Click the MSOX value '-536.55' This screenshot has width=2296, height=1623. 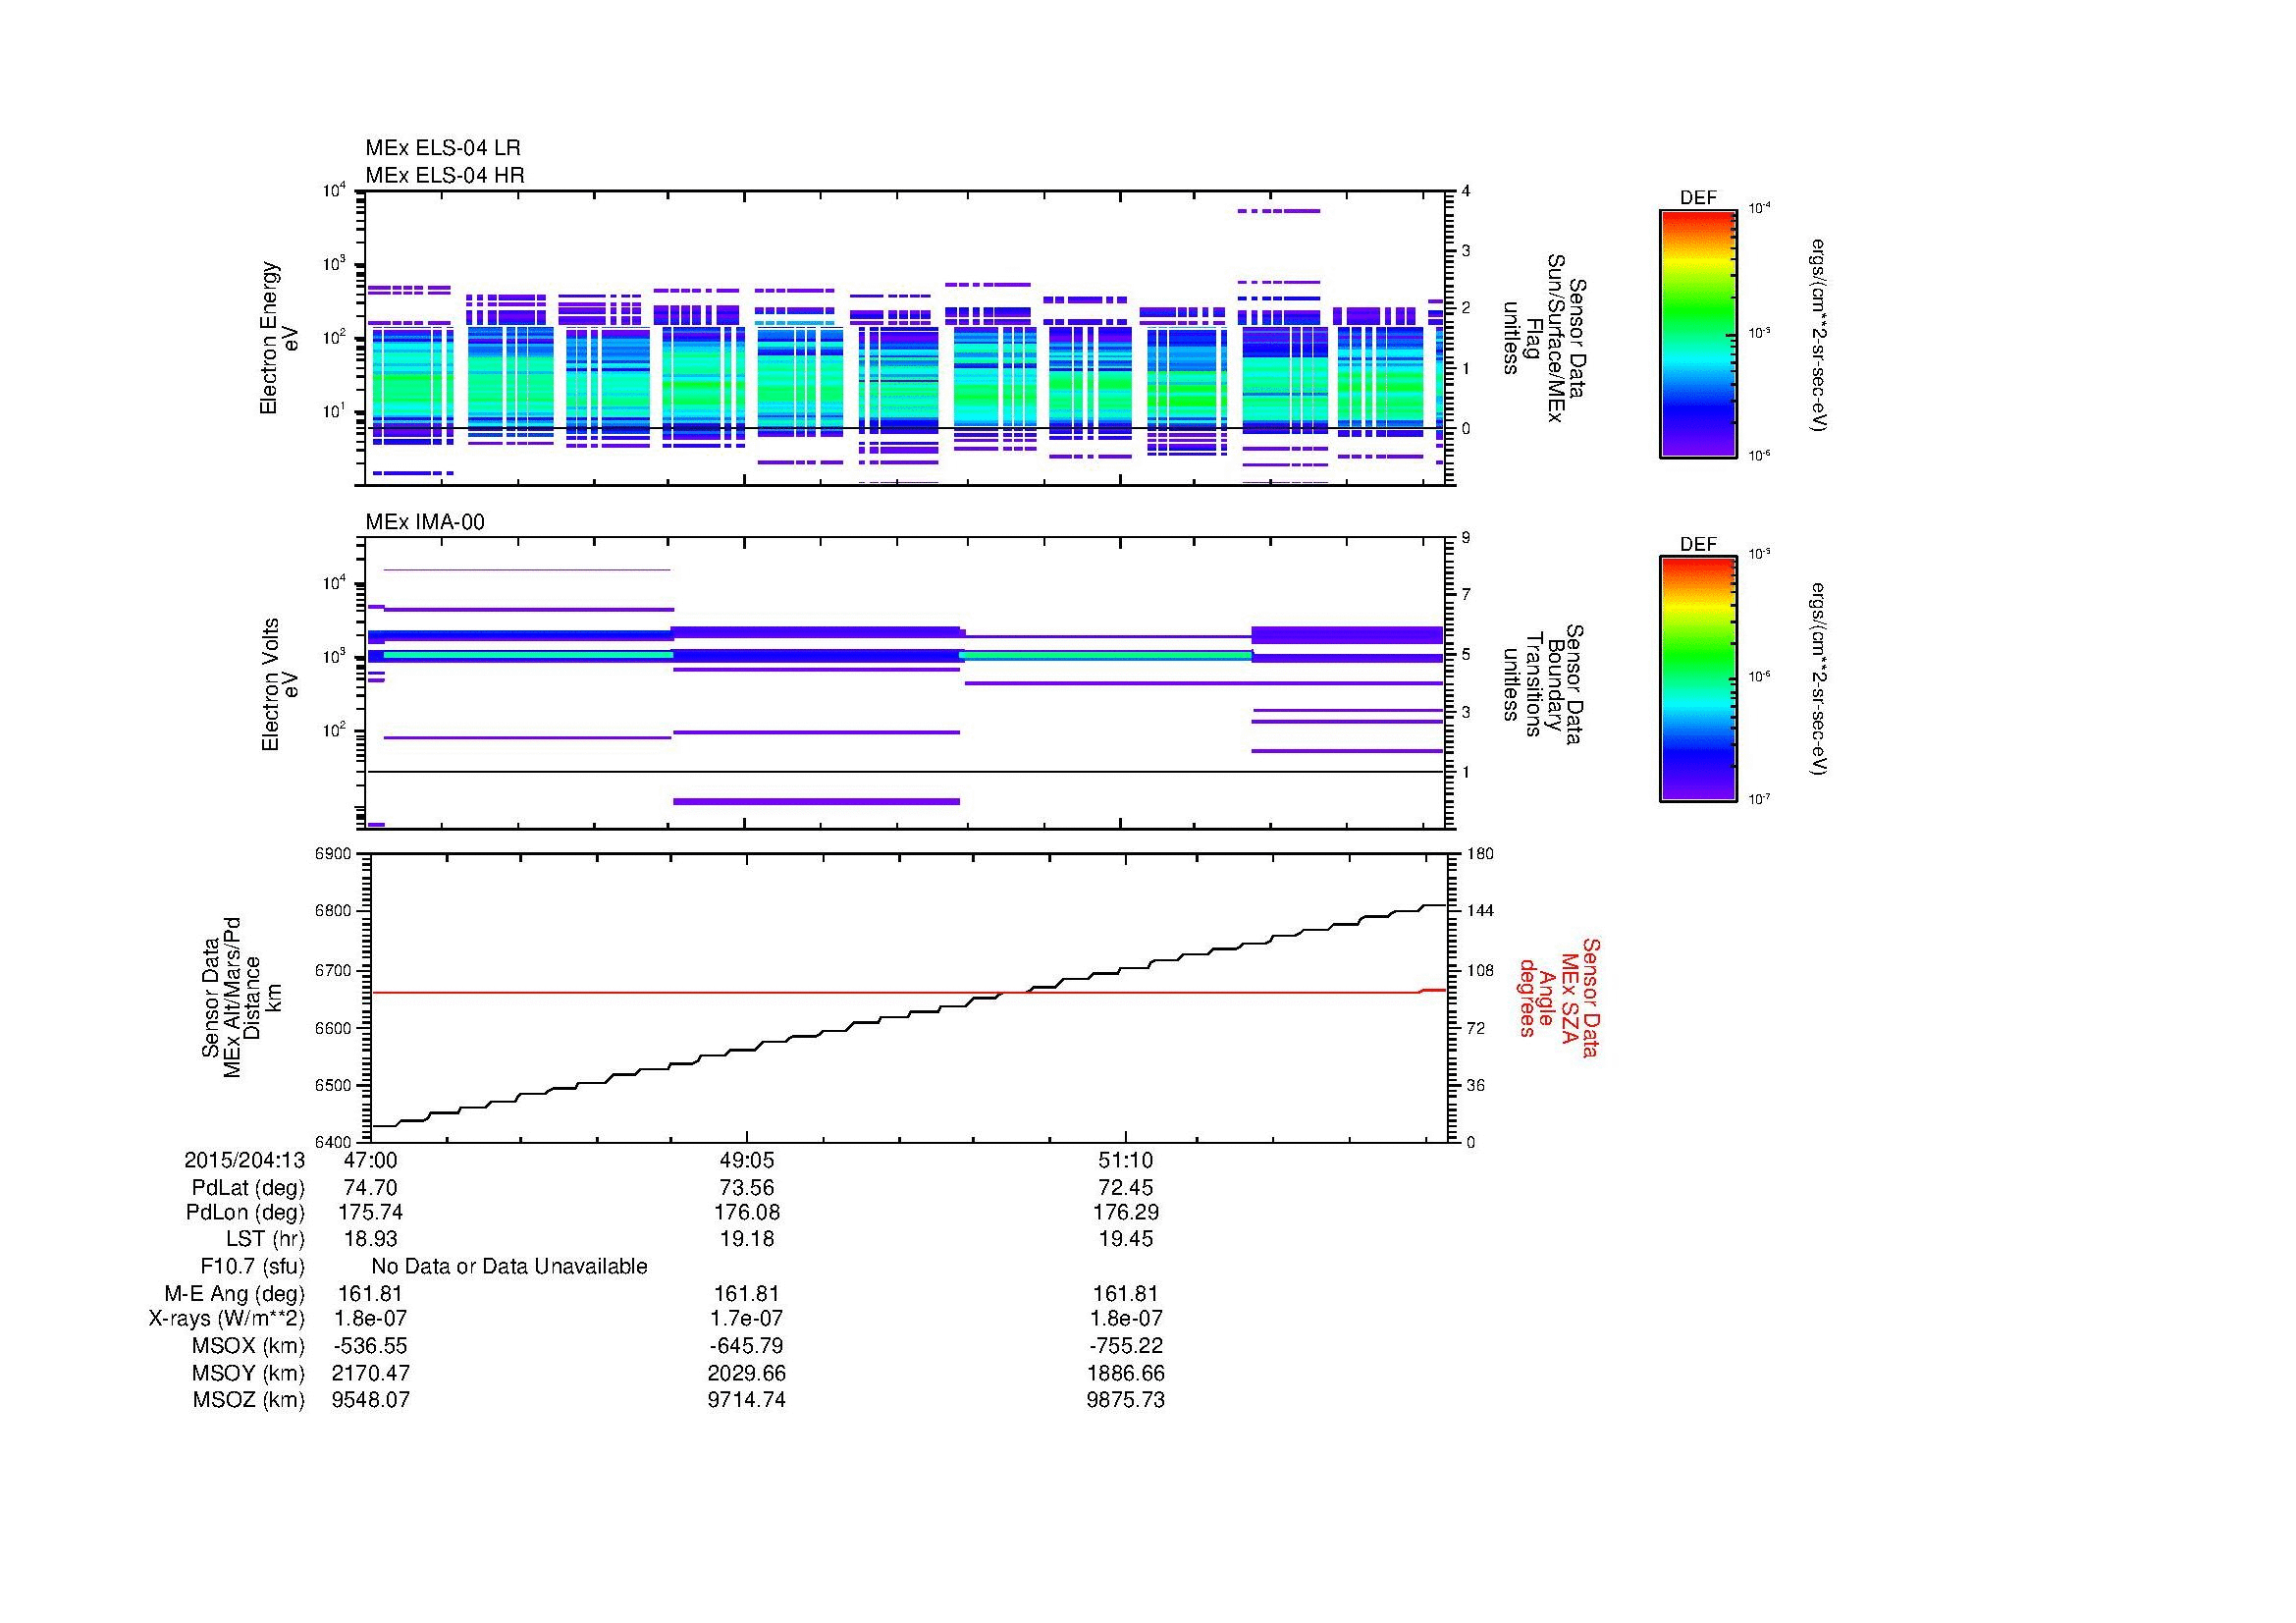[x=370, y=1346]
